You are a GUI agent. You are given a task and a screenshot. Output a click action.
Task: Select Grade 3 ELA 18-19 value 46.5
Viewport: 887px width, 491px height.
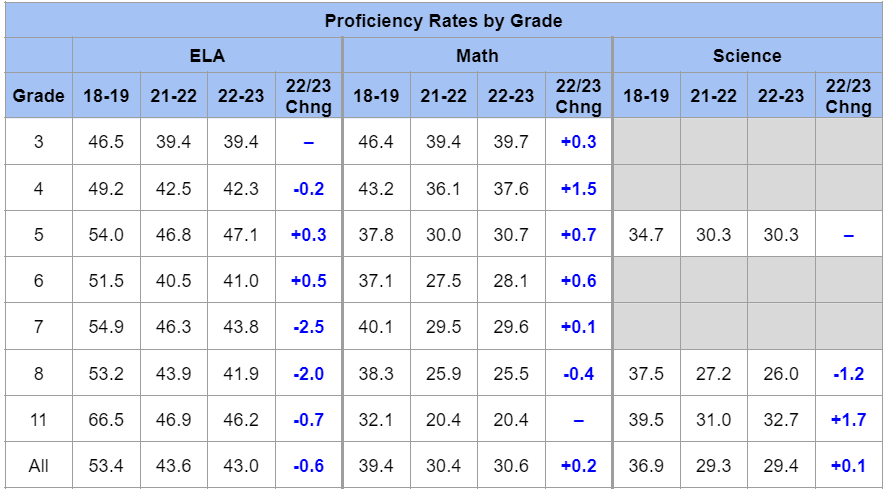tap(106, 142)
